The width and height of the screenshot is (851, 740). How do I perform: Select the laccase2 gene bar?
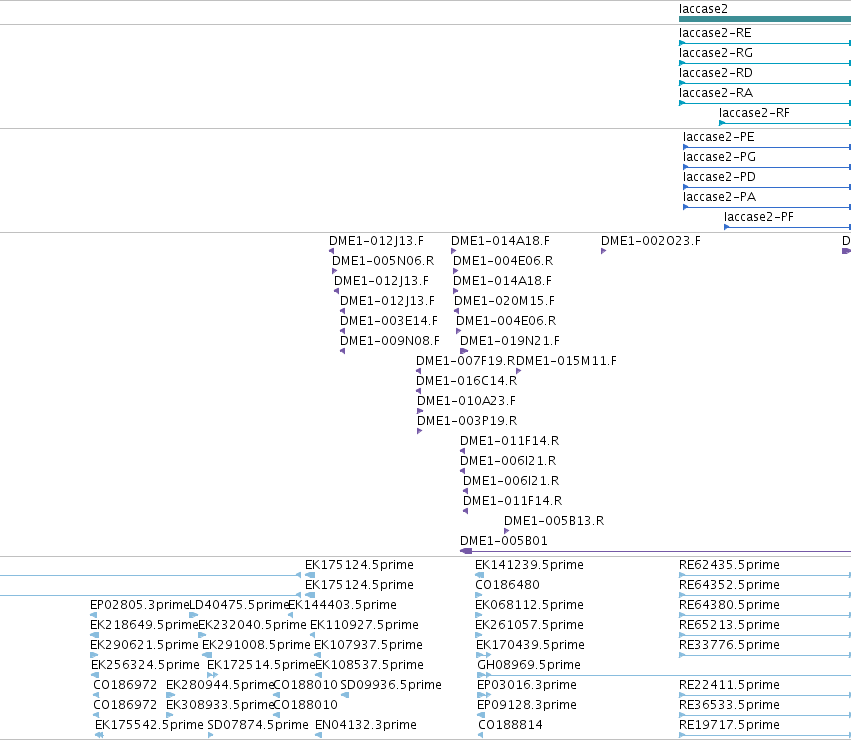(x=765, y=19)
